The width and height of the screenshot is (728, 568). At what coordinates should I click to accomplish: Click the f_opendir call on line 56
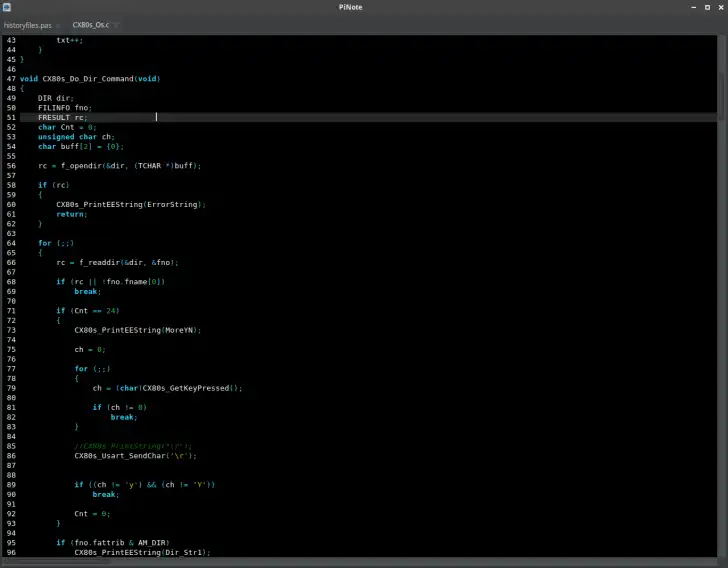[80, 165]
